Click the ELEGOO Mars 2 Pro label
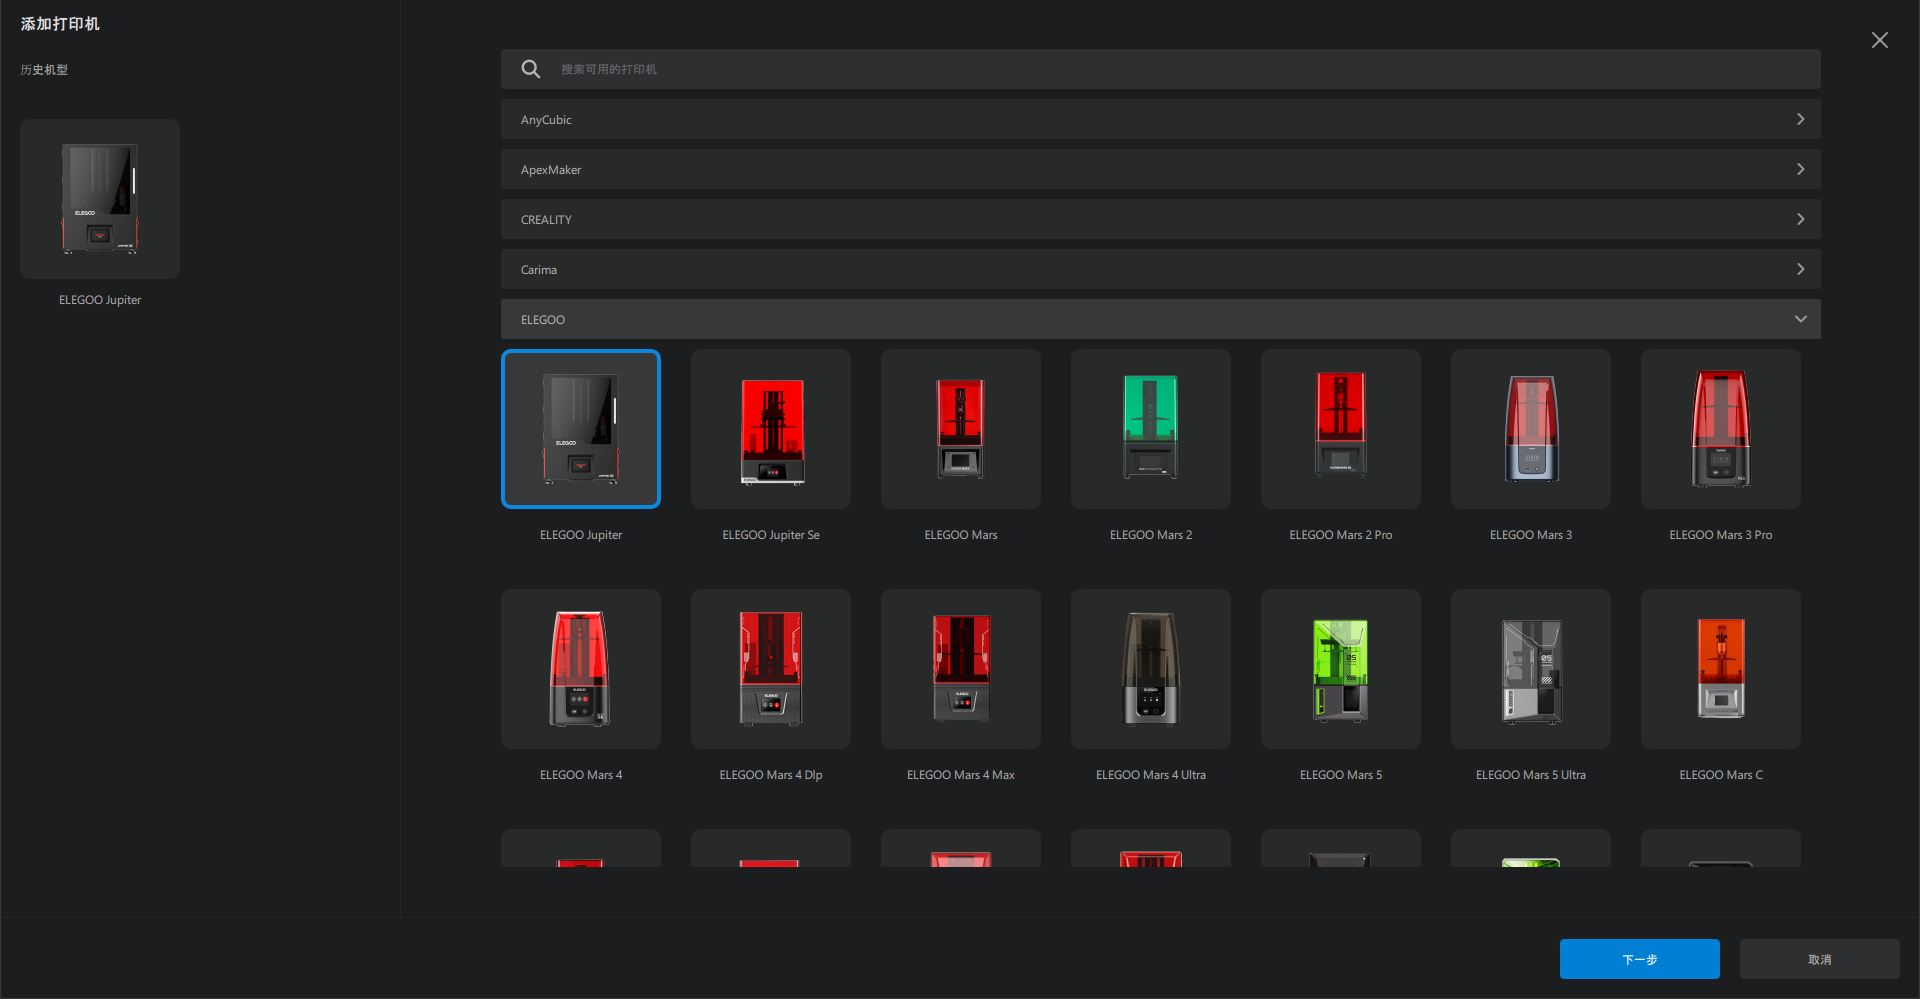1920x999 pixels. pyautogui.click(x=1341, y=535)
